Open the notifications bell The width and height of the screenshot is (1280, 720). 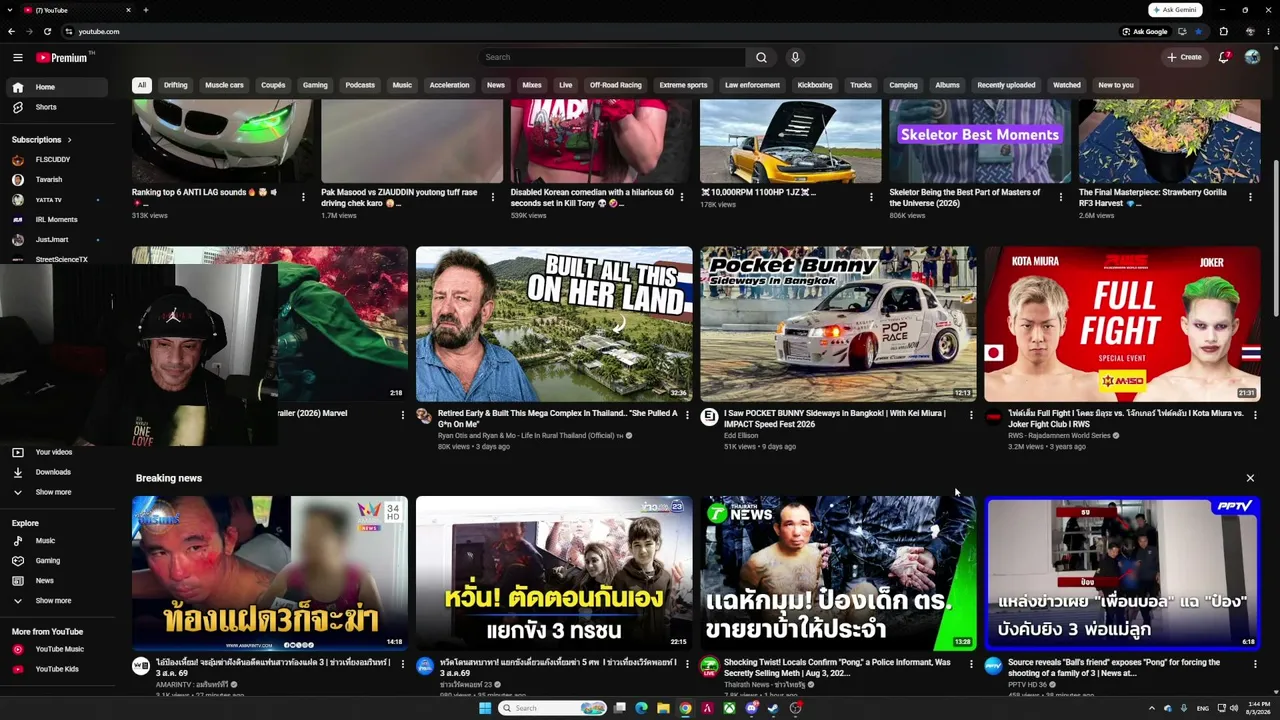pos(1224,57)
